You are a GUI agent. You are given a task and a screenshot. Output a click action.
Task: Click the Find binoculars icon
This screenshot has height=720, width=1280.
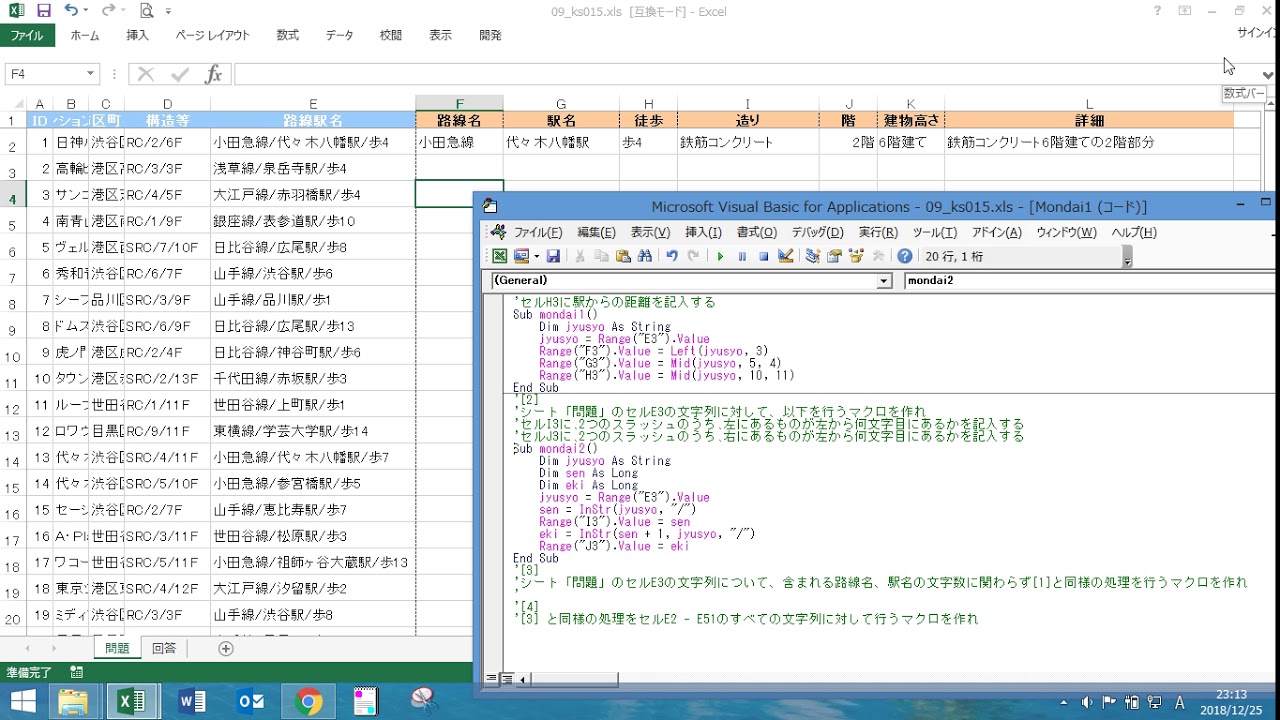coord(645,256)
